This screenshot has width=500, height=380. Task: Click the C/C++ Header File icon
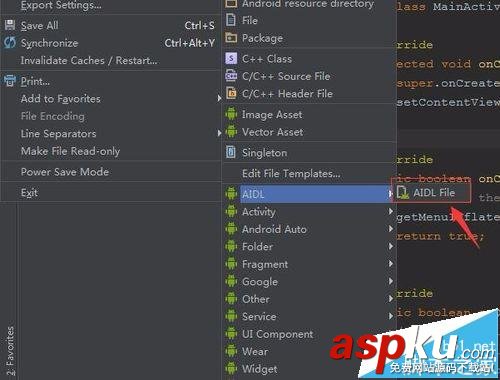pyautogui.click(x=231, y=93)
